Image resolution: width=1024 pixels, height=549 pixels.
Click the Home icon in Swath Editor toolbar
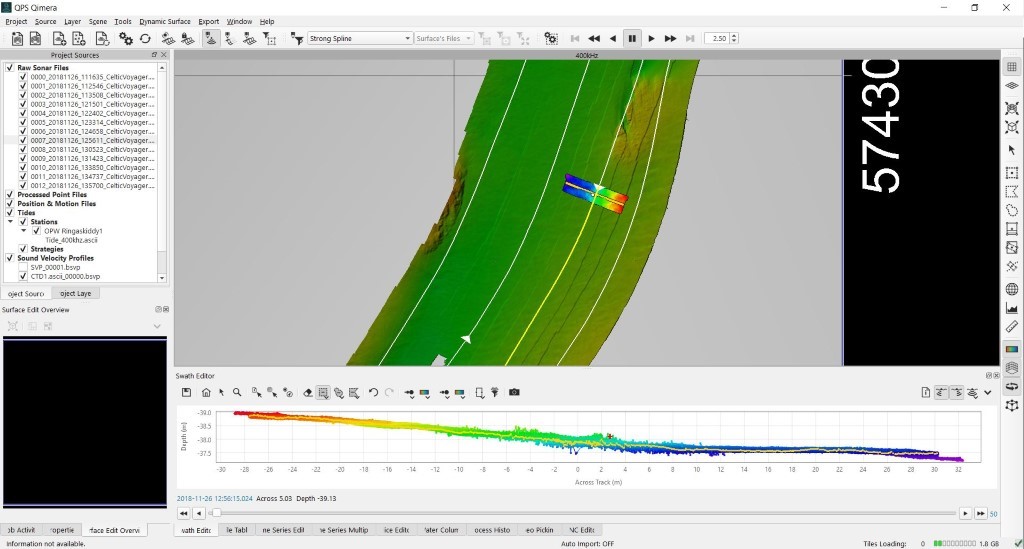pyautogui.click(x=206, y=393)
